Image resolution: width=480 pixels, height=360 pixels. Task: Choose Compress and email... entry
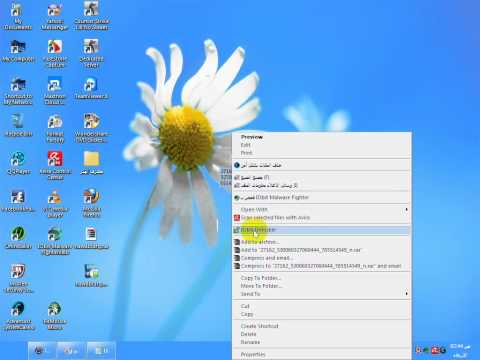(321, 258)
